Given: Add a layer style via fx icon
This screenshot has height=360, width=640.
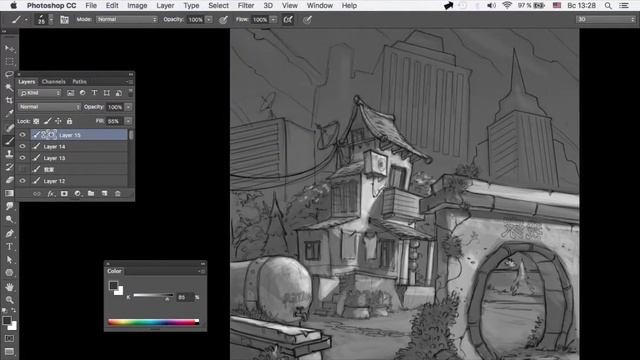Looking at the screenshot, I should tap(51, 194).
